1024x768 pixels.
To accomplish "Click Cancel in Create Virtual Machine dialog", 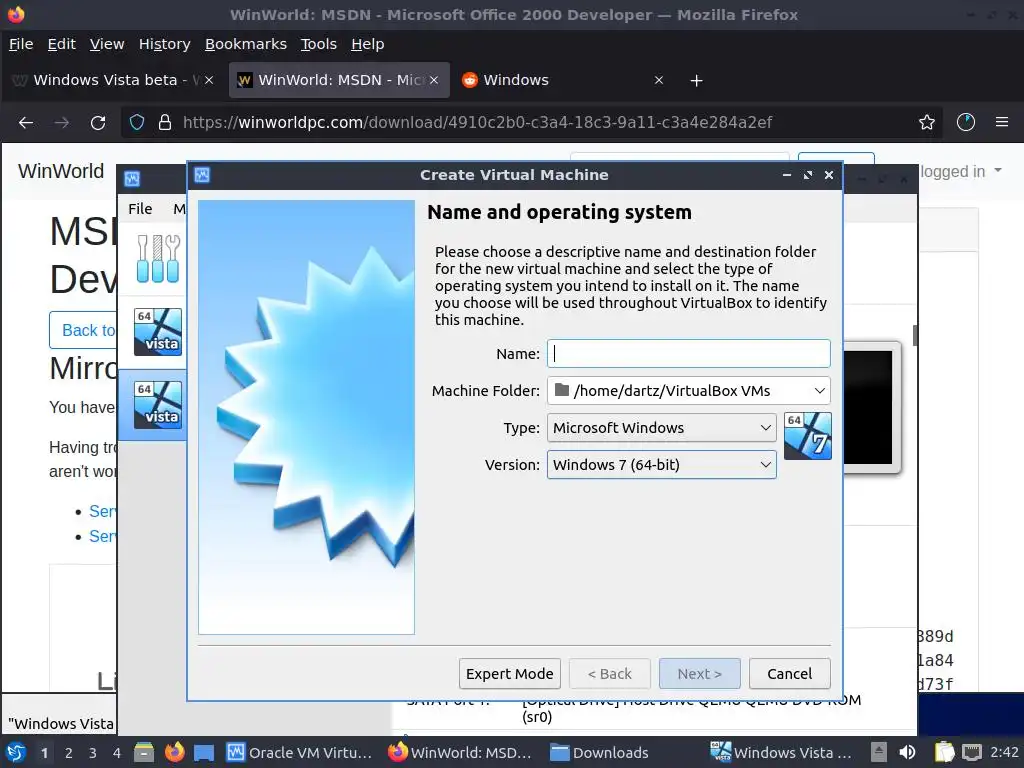I will click(790, 673).
